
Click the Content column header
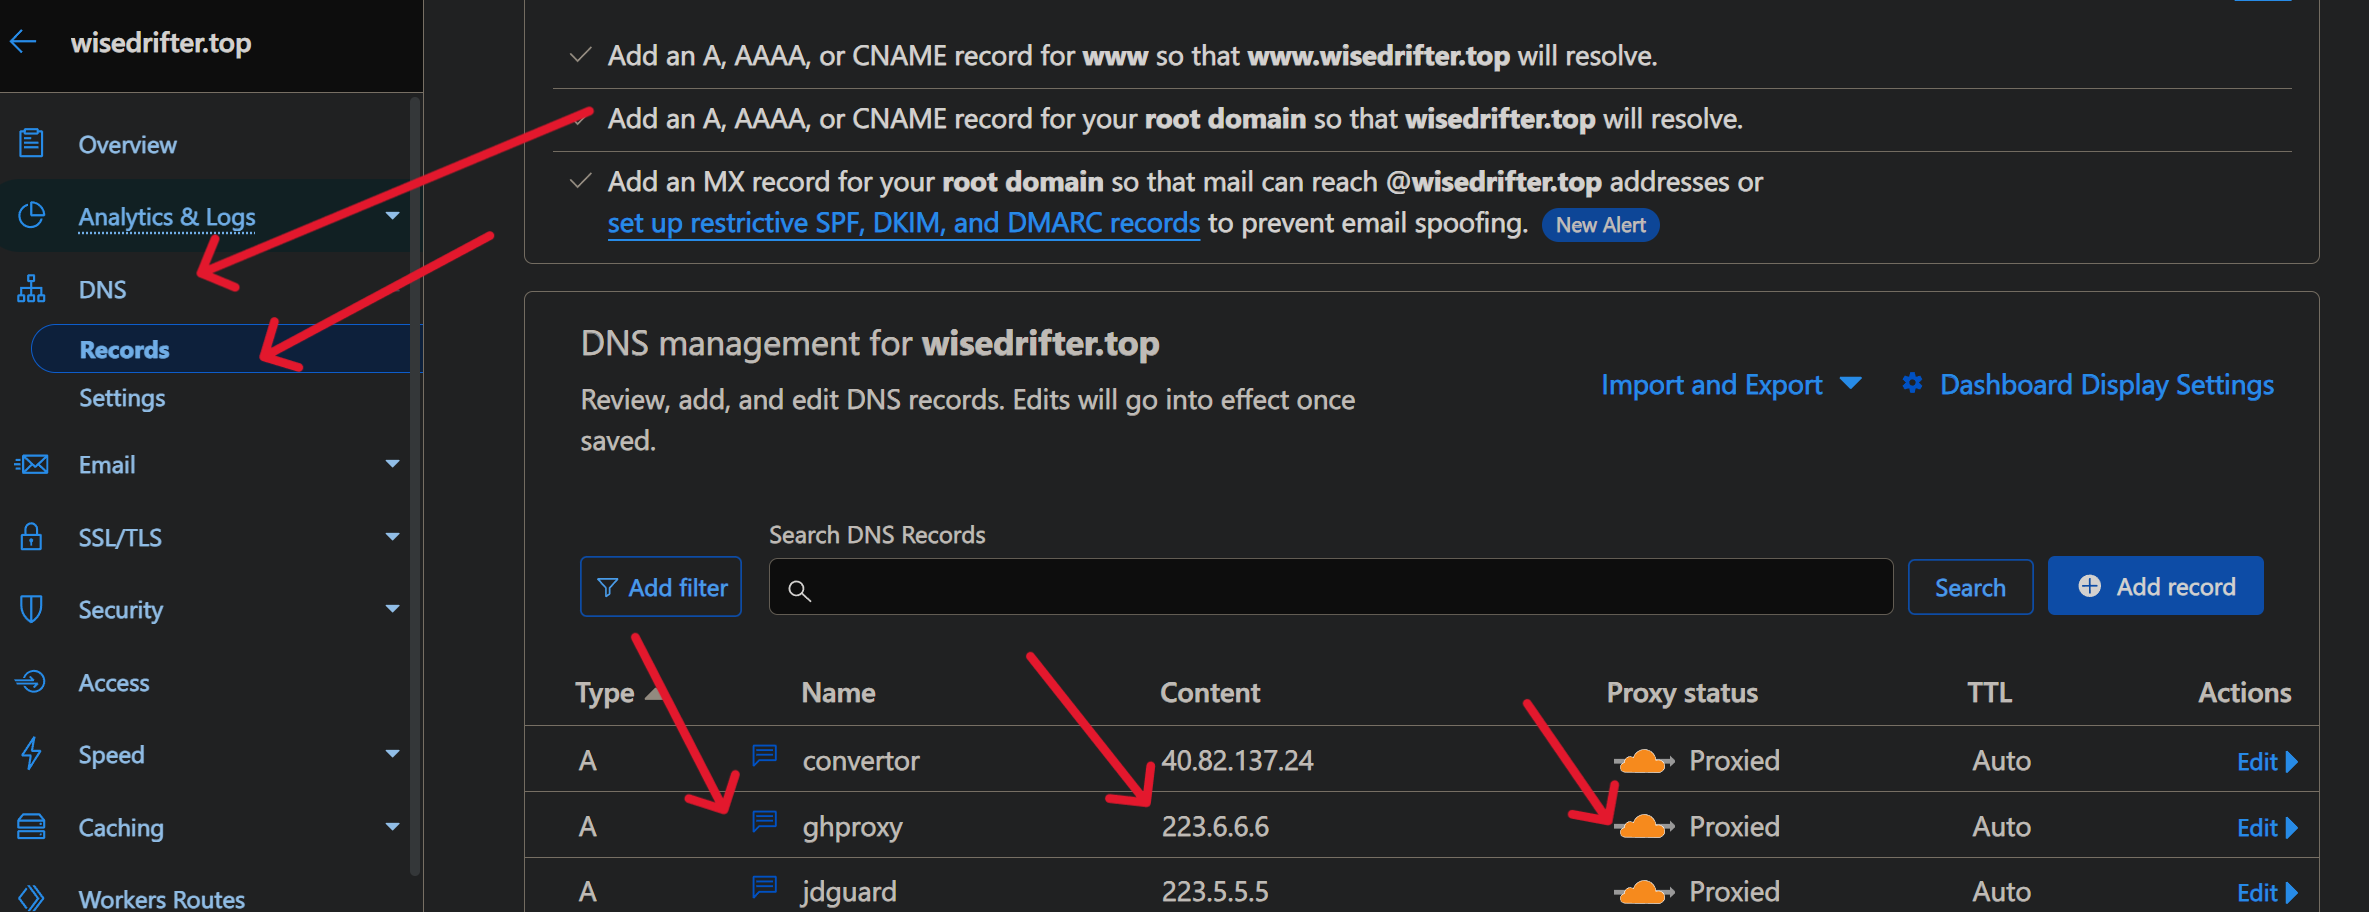click(1210, 693)
